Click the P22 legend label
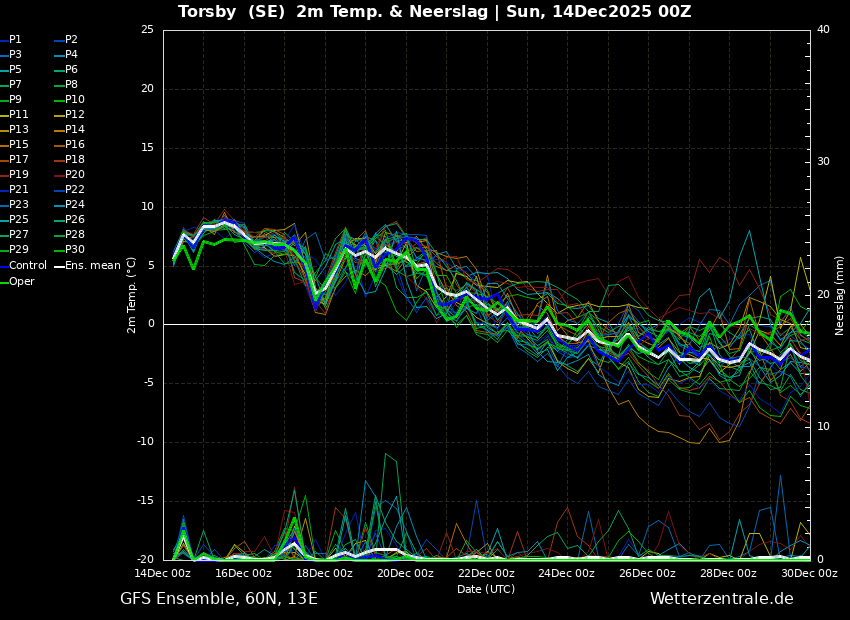 pyautogui.click(x=70, y=190)
